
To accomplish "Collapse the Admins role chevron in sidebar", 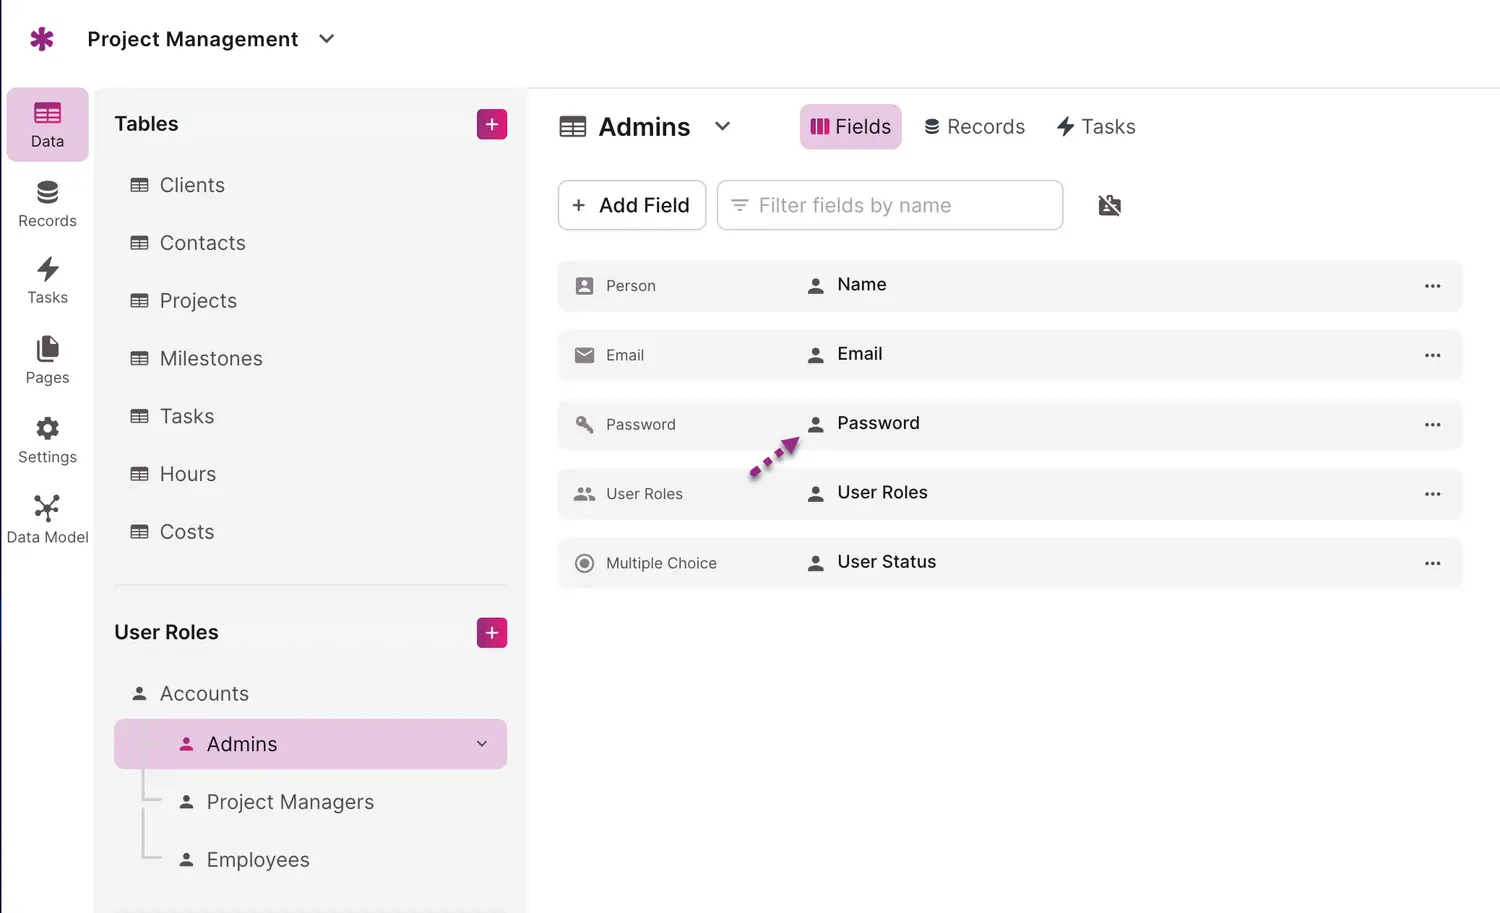I will [x=482, y=744].
